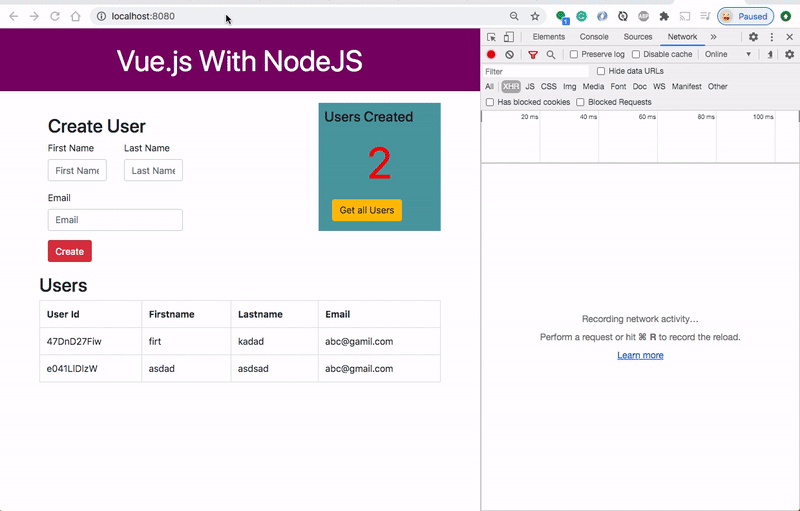Image resolution: width=800 pixels, height=511 pixels.
Task: Open DevTools three-dot menu
Action: pos(771,37)
